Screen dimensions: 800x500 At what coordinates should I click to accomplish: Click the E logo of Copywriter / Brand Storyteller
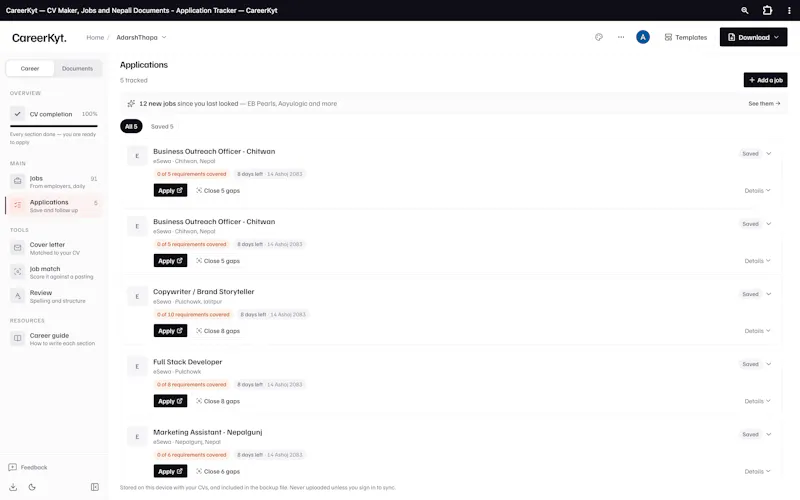[x=137, y=296]
